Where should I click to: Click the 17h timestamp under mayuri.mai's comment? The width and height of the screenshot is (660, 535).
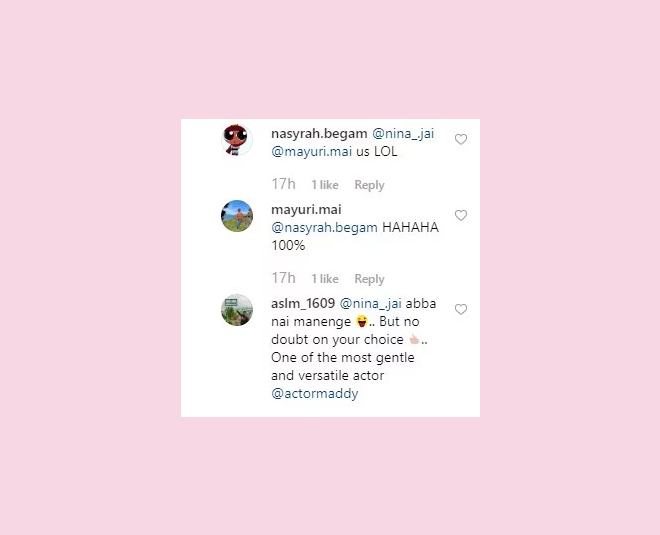[x=283, y=278]
